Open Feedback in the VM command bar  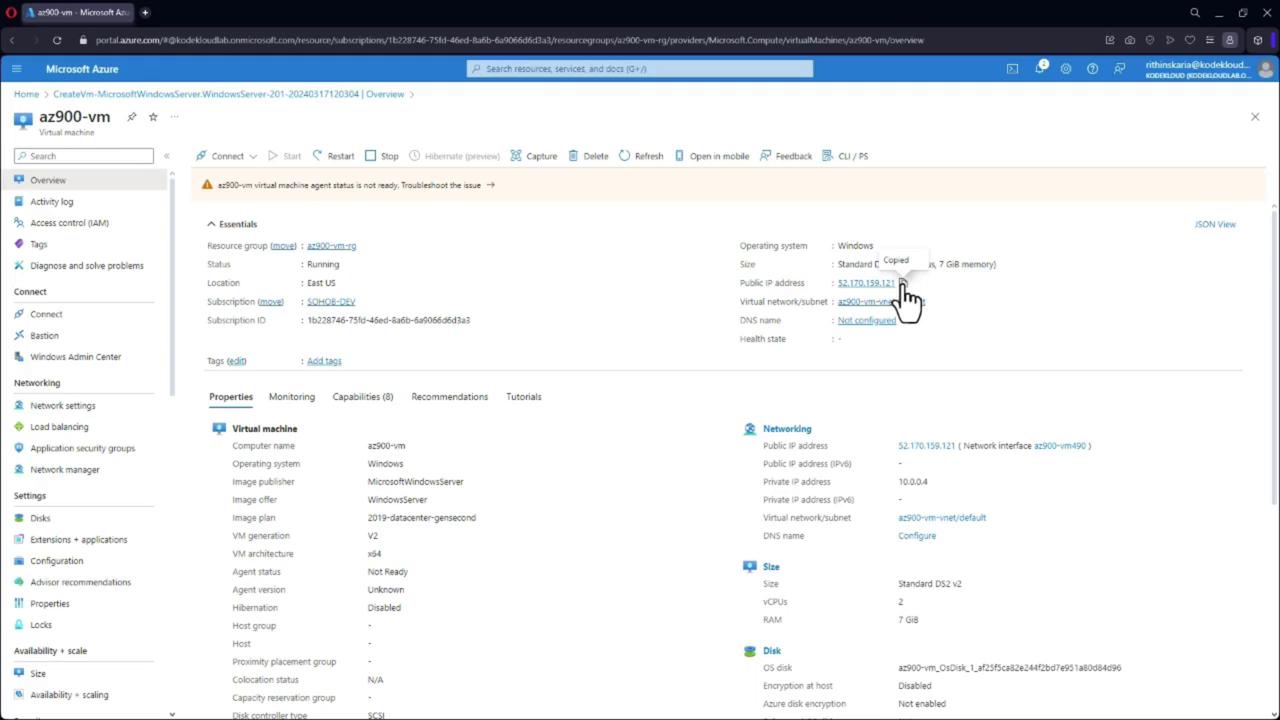click(786, 156)
